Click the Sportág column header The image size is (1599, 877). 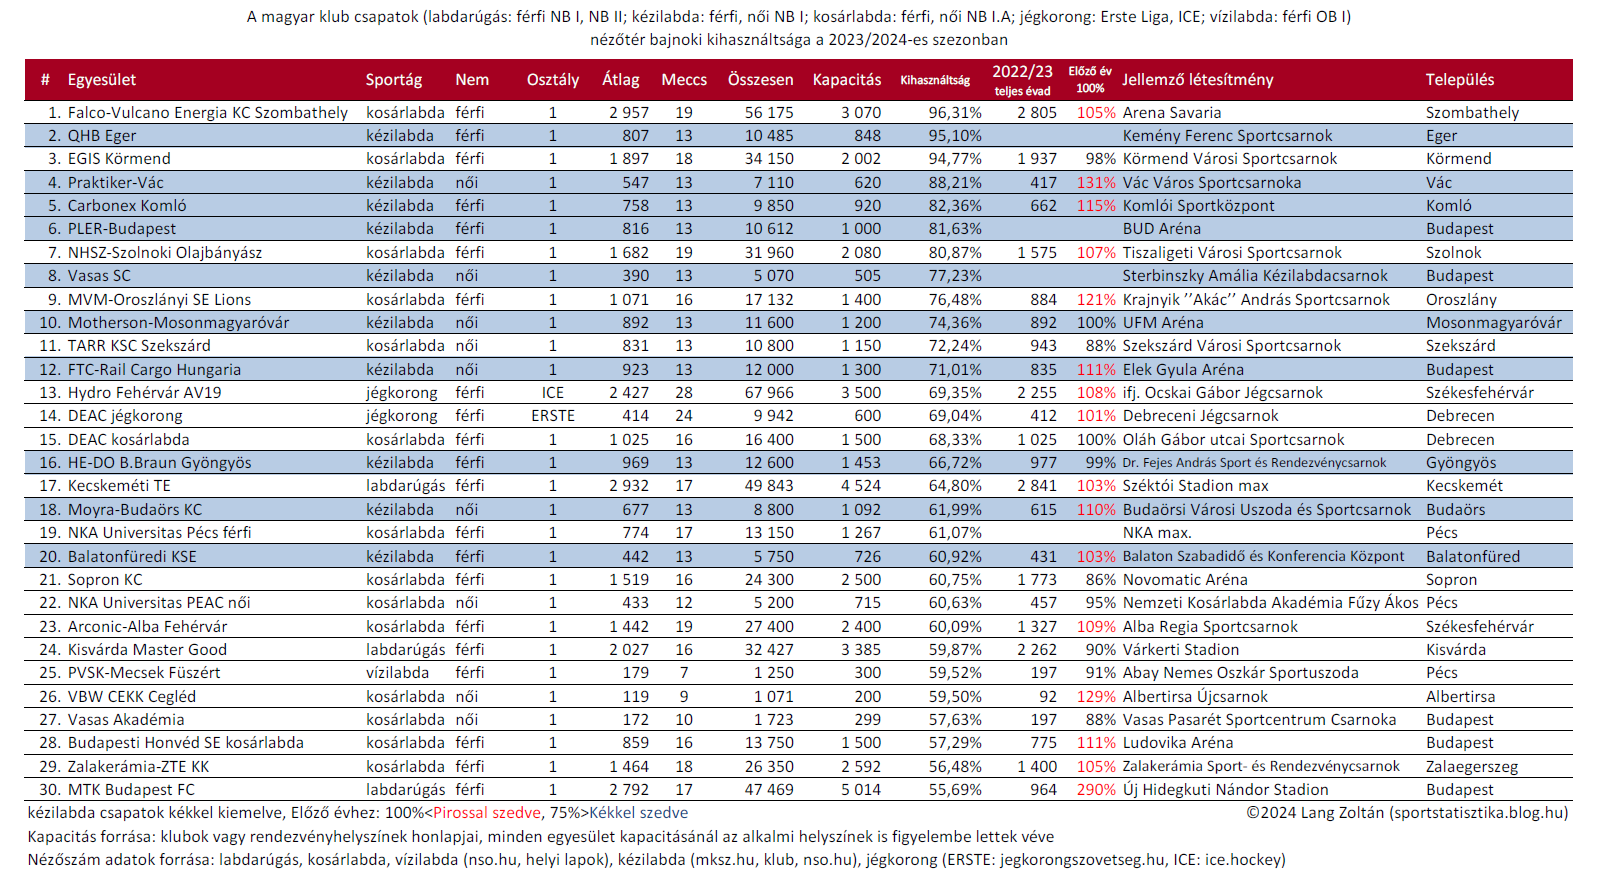point(394,80)
